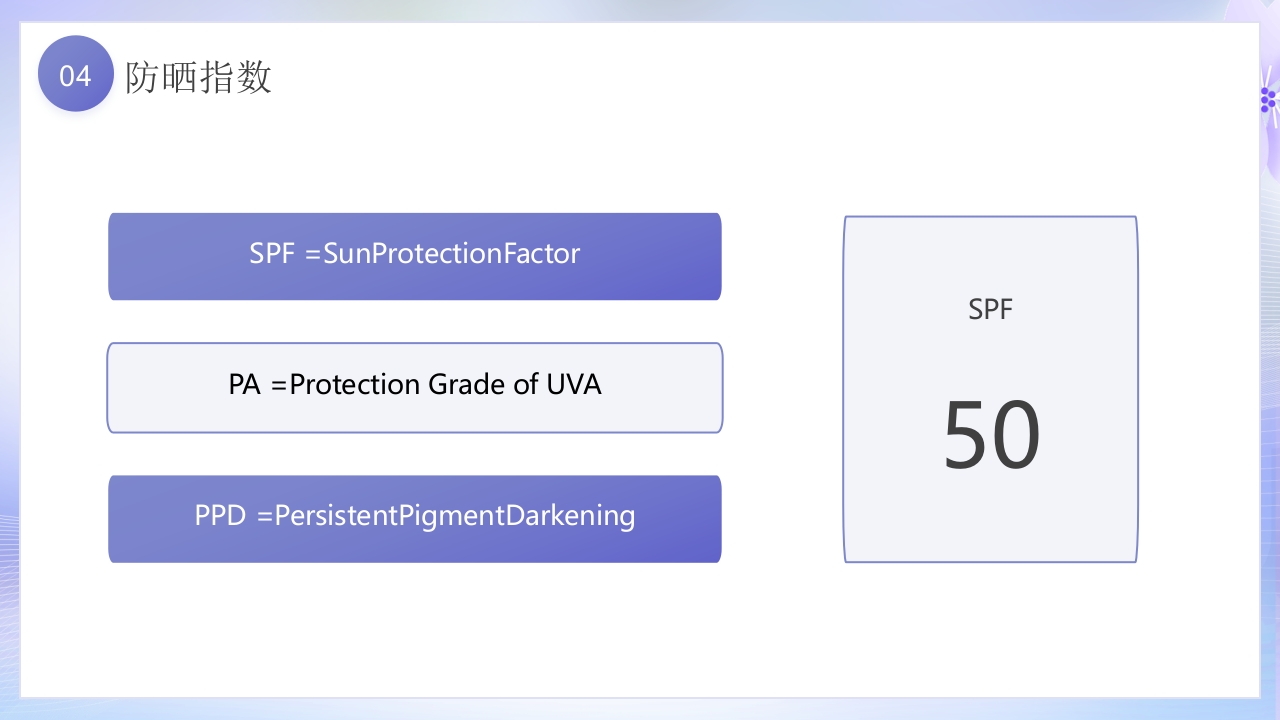Click the "PersistentPigmentDarkening" text

(455, 516)
